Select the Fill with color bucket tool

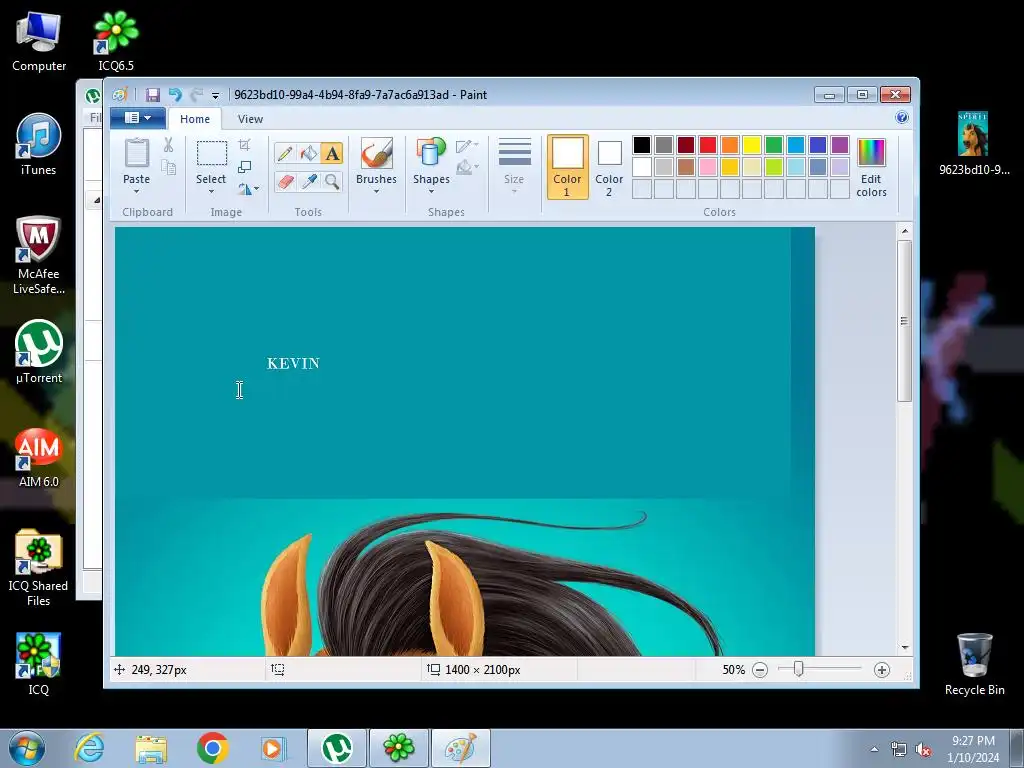pyautogui.click(x=308, y=153)
